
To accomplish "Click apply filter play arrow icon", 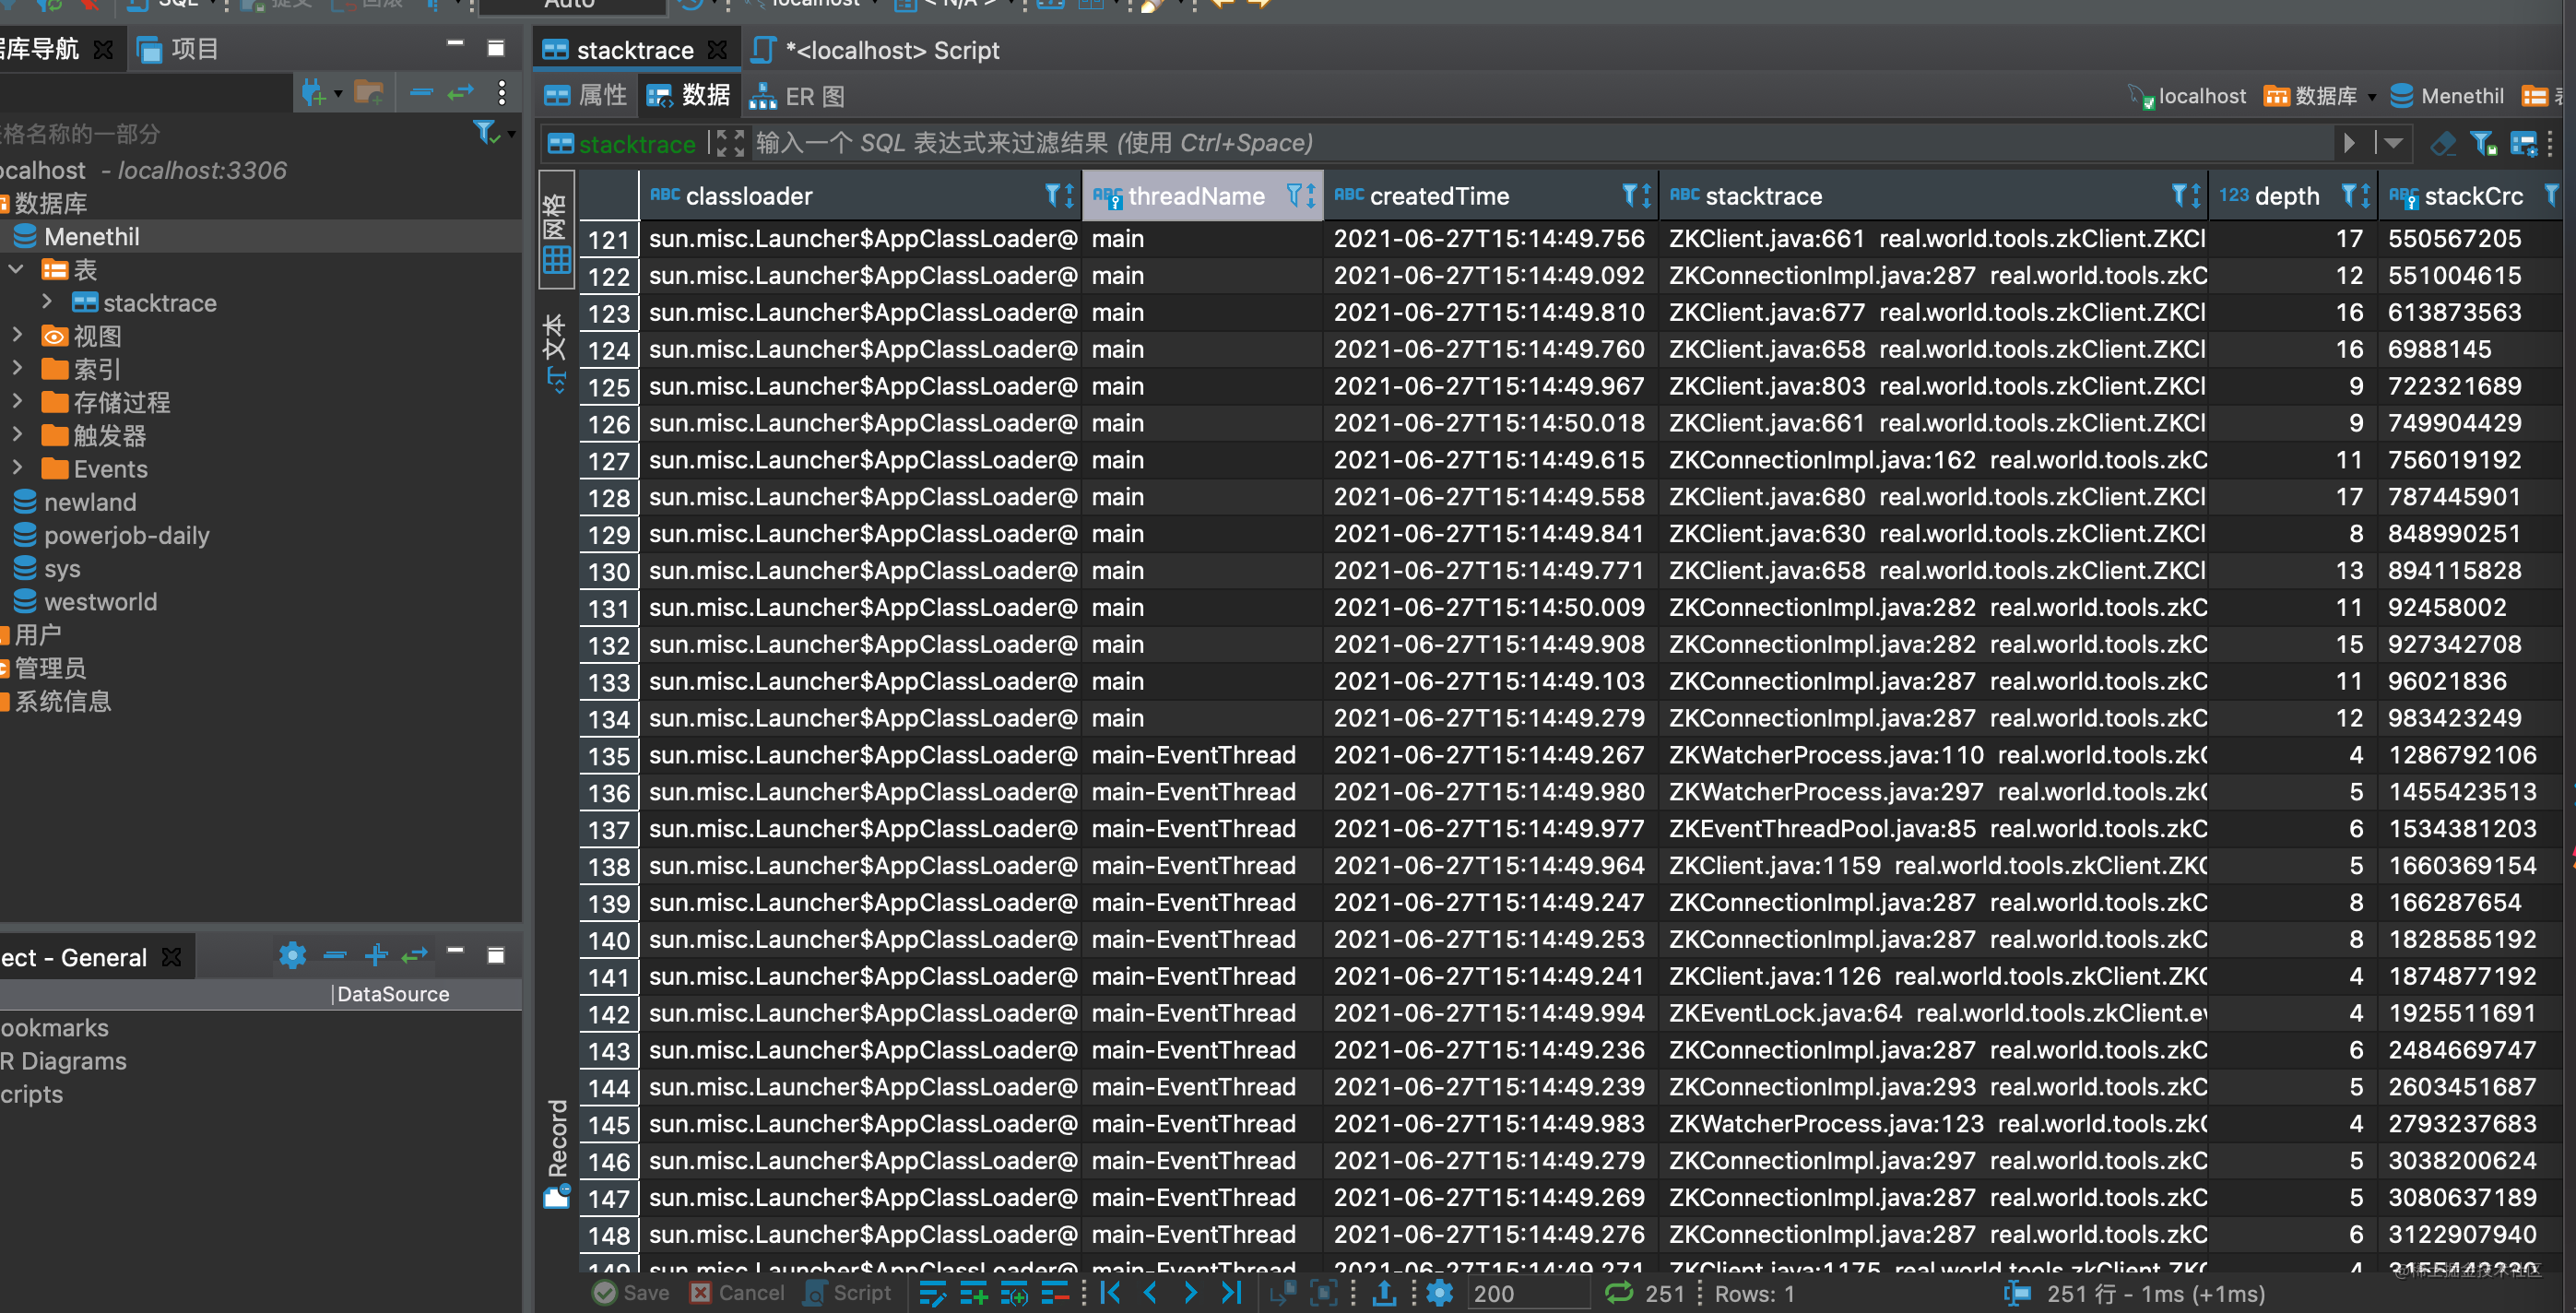I will click(2348, 144).
